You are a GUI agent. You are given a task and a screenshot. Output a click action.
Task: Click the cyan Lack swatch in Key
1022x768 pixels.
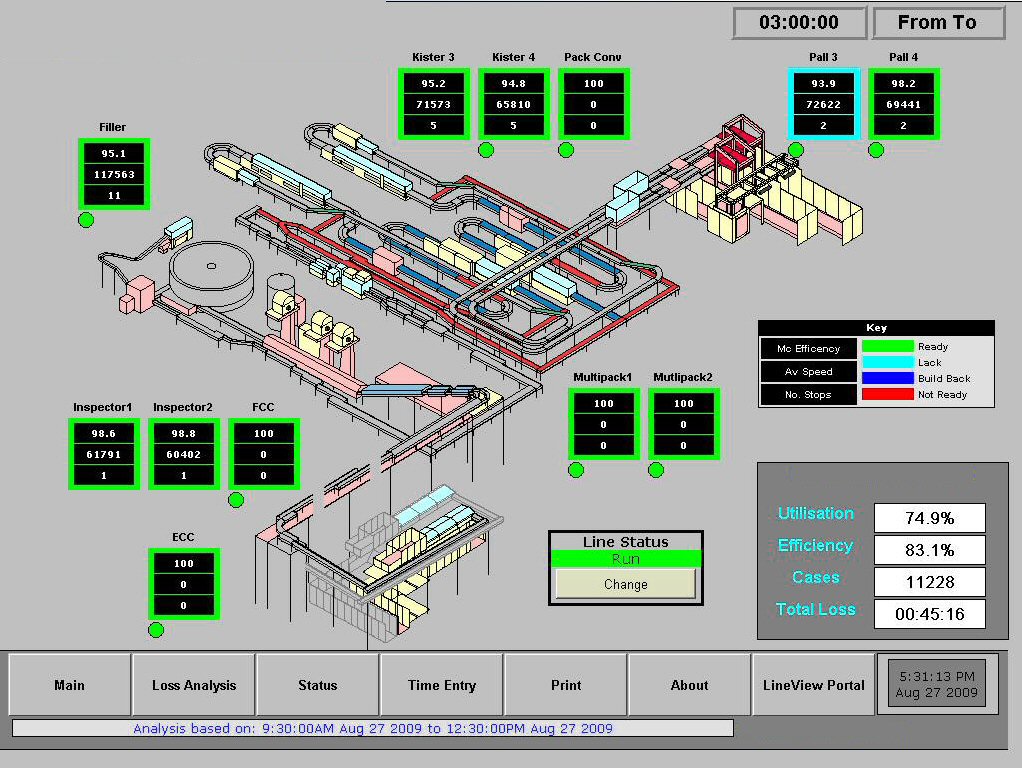click(x=888, y=362)
